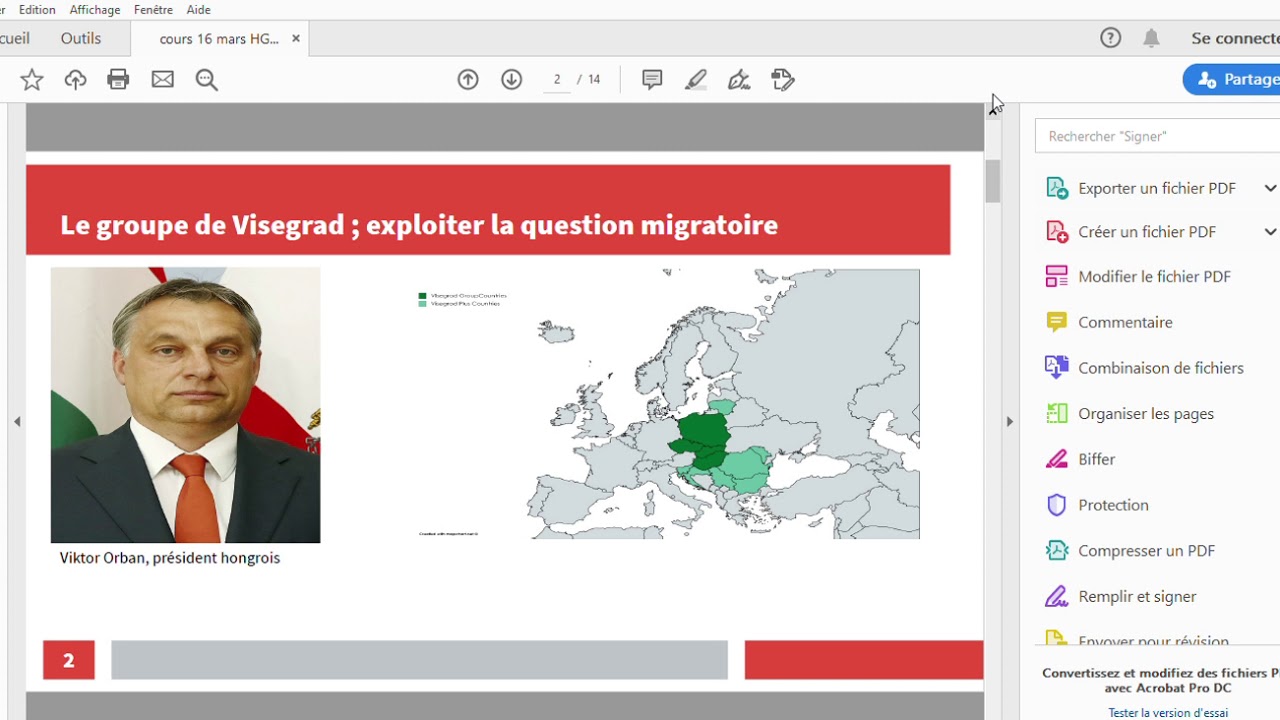Viewport: 1280px width, 720px height.
Task: Click the document vertical scrollbar thumb
Action: click(992, 182)
